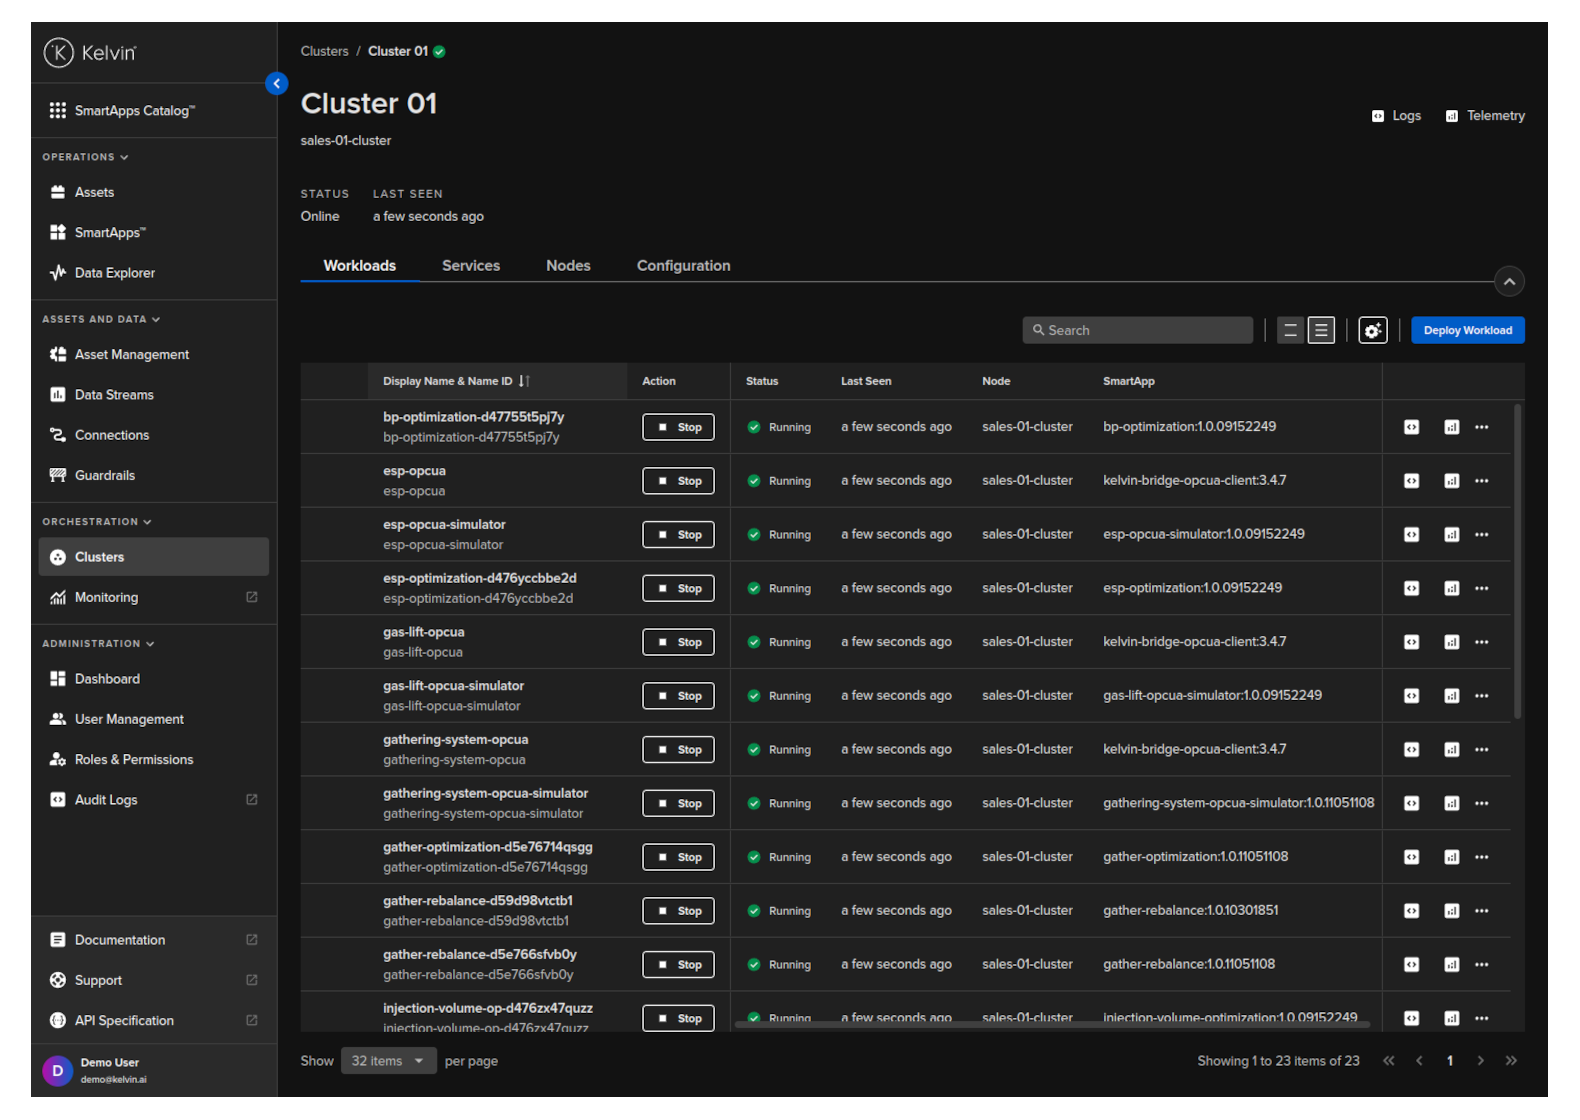The height and width of the screenshot is (1120, 1580).
Task: Collapse the cluster header with chevron button
Action: [x=1509, y=282]
